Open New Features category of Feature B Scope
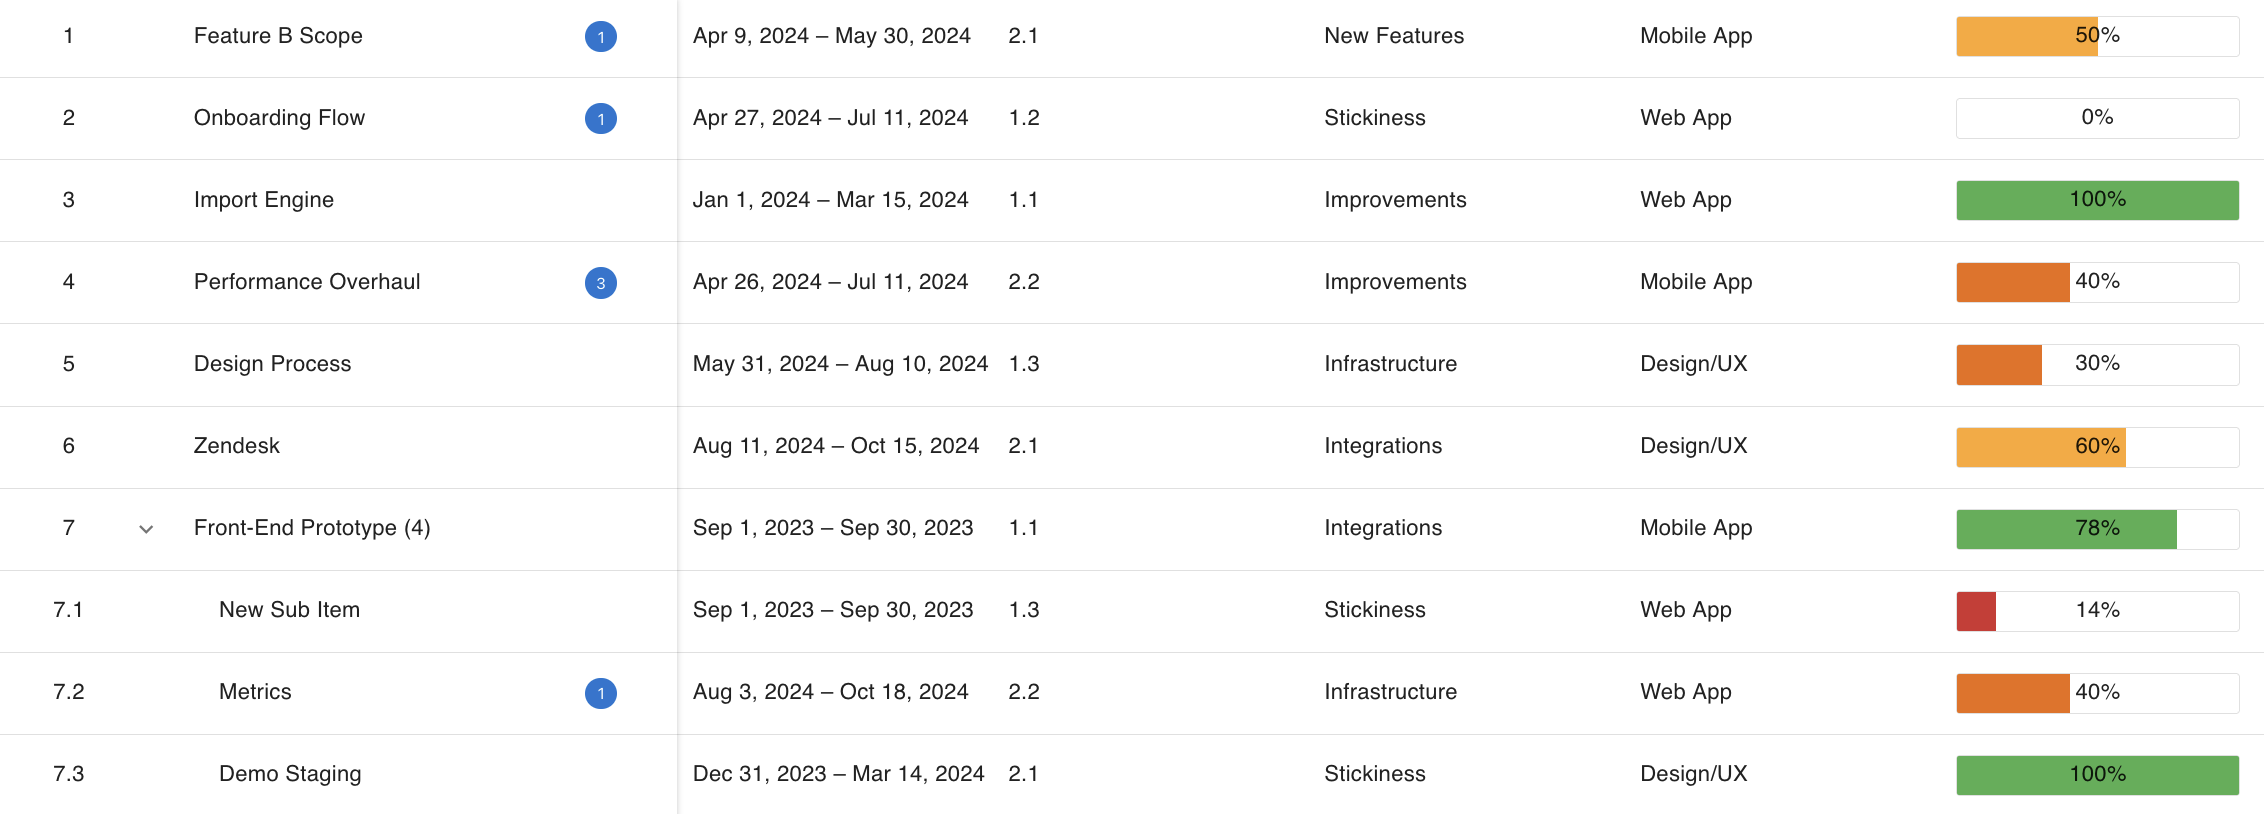2264x814 pixels. click(1393, 36)
